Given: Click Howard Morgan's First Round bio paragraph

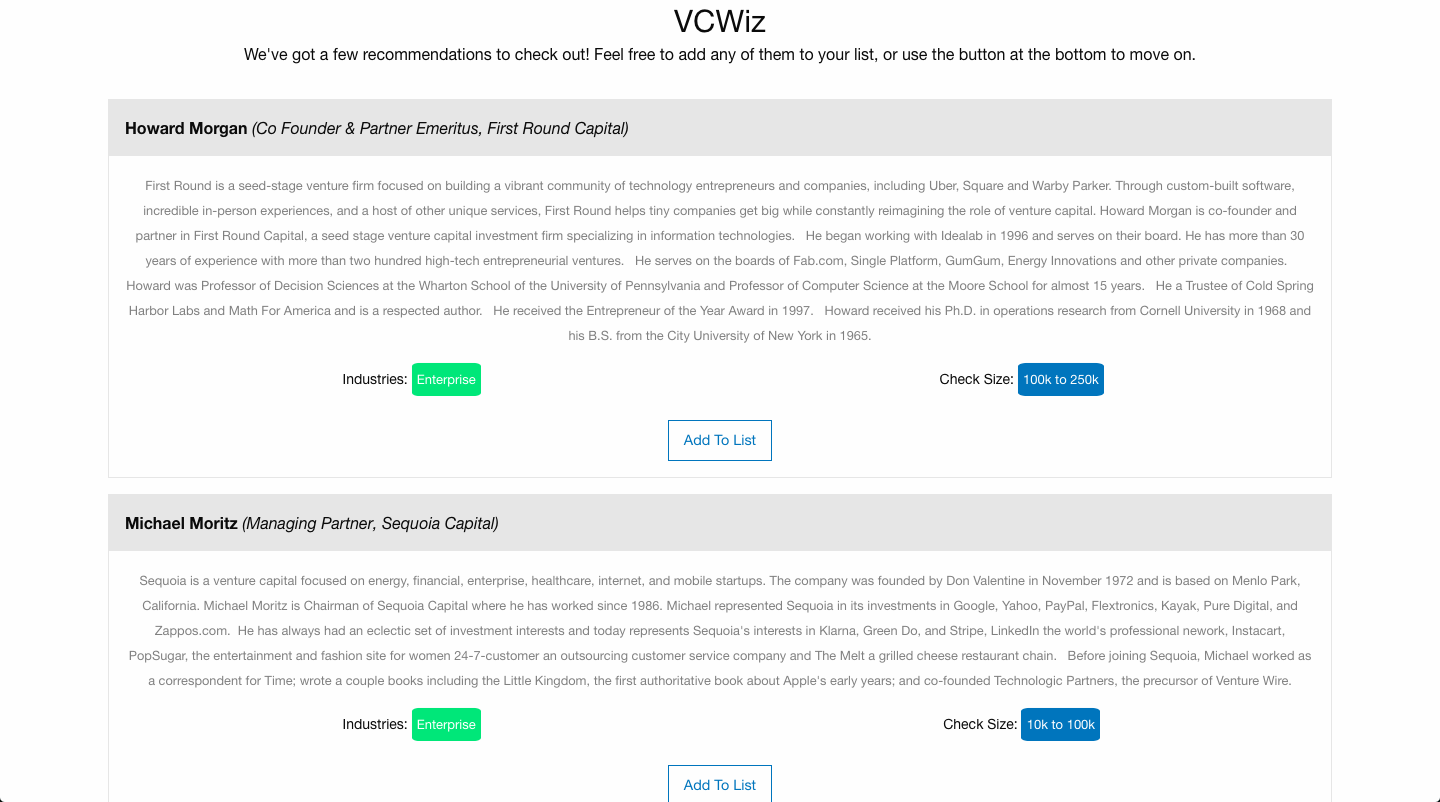Looking at the screenshot, I should pos(719,260).
